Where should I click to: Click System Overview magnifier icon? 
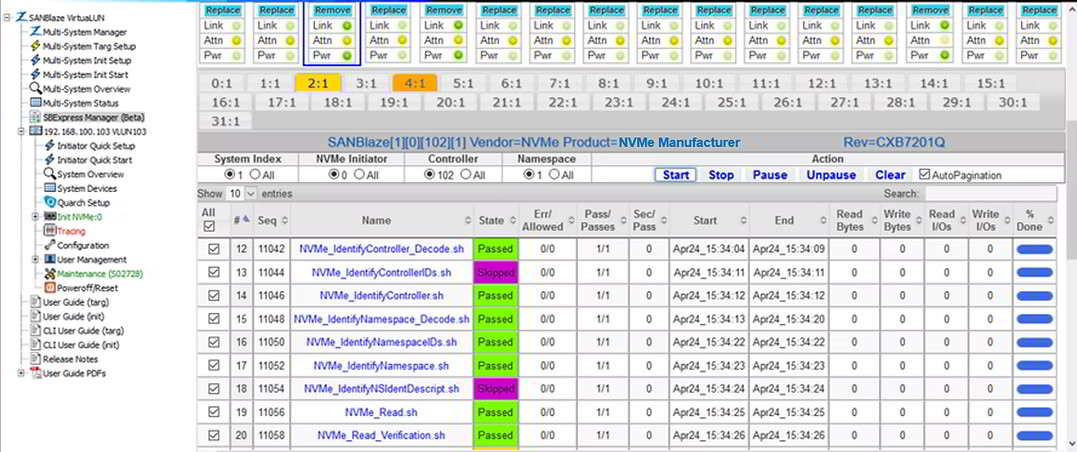tap(50, 174)
